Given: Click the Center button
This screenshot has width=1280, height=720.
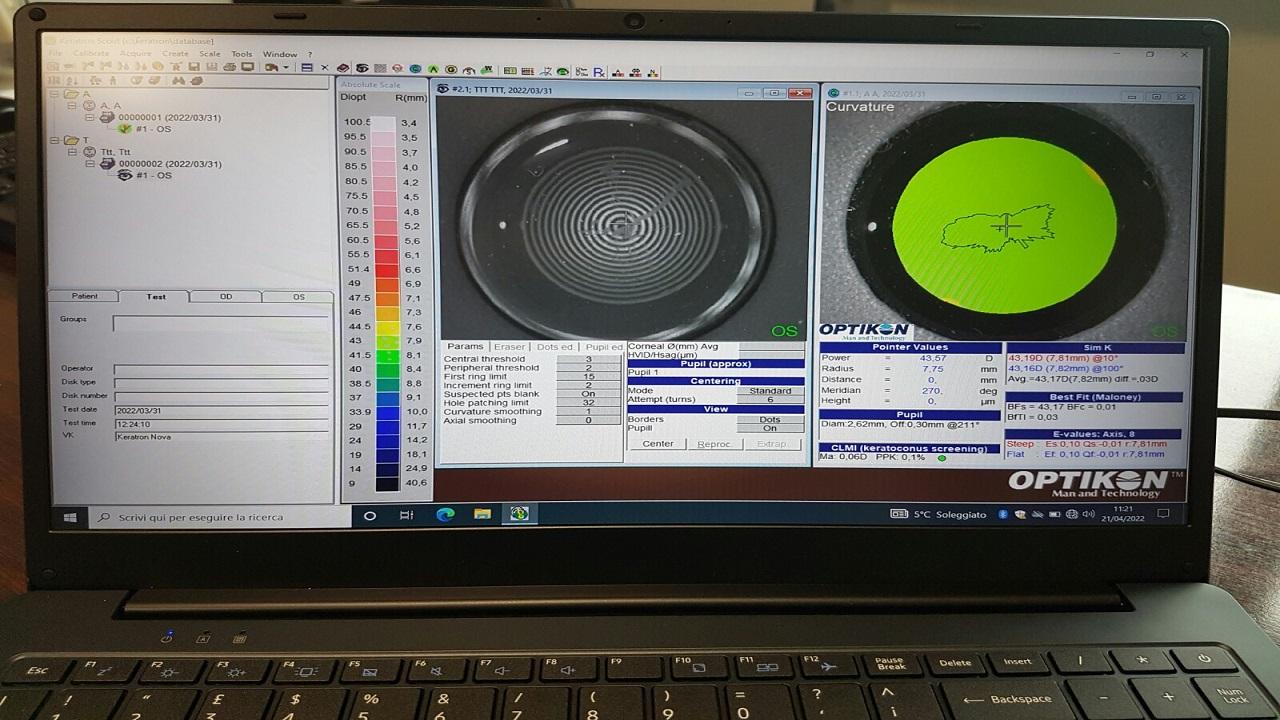Looking at the screenshot, I should pyautogui.click(x=658, y=444).
